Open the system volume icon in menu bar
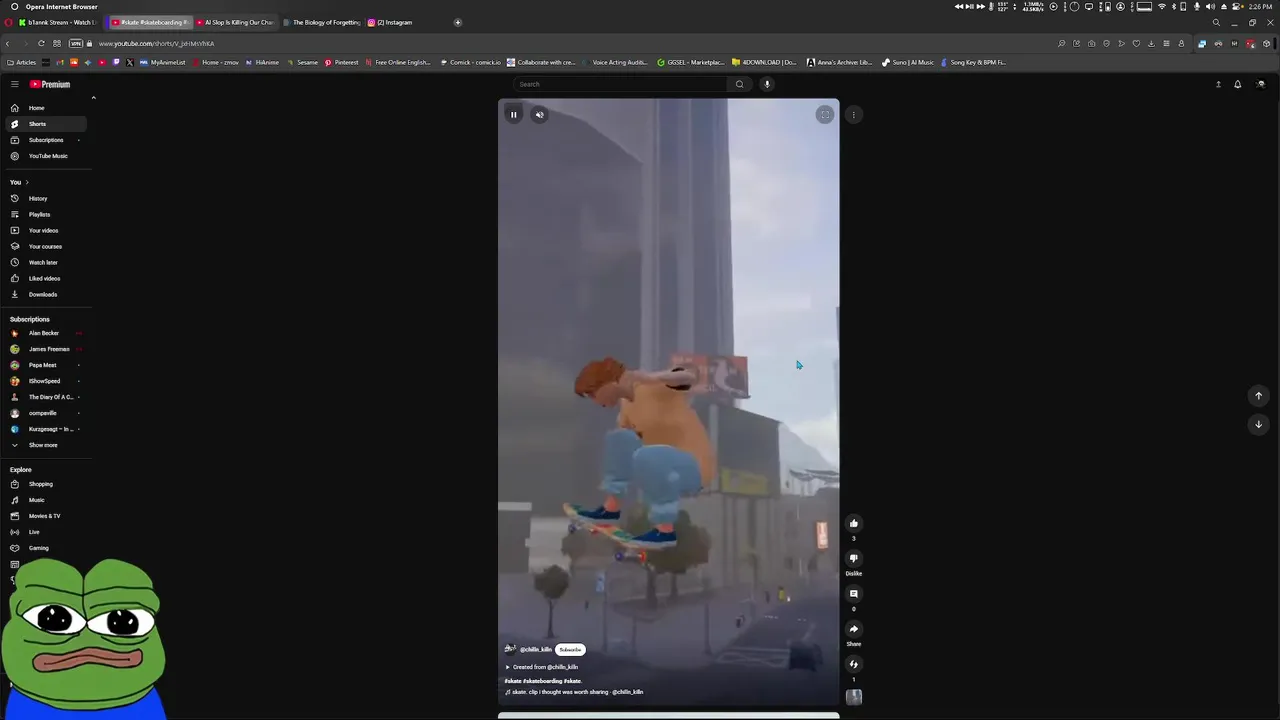 pyautogui.click(x=1210, y=7)
